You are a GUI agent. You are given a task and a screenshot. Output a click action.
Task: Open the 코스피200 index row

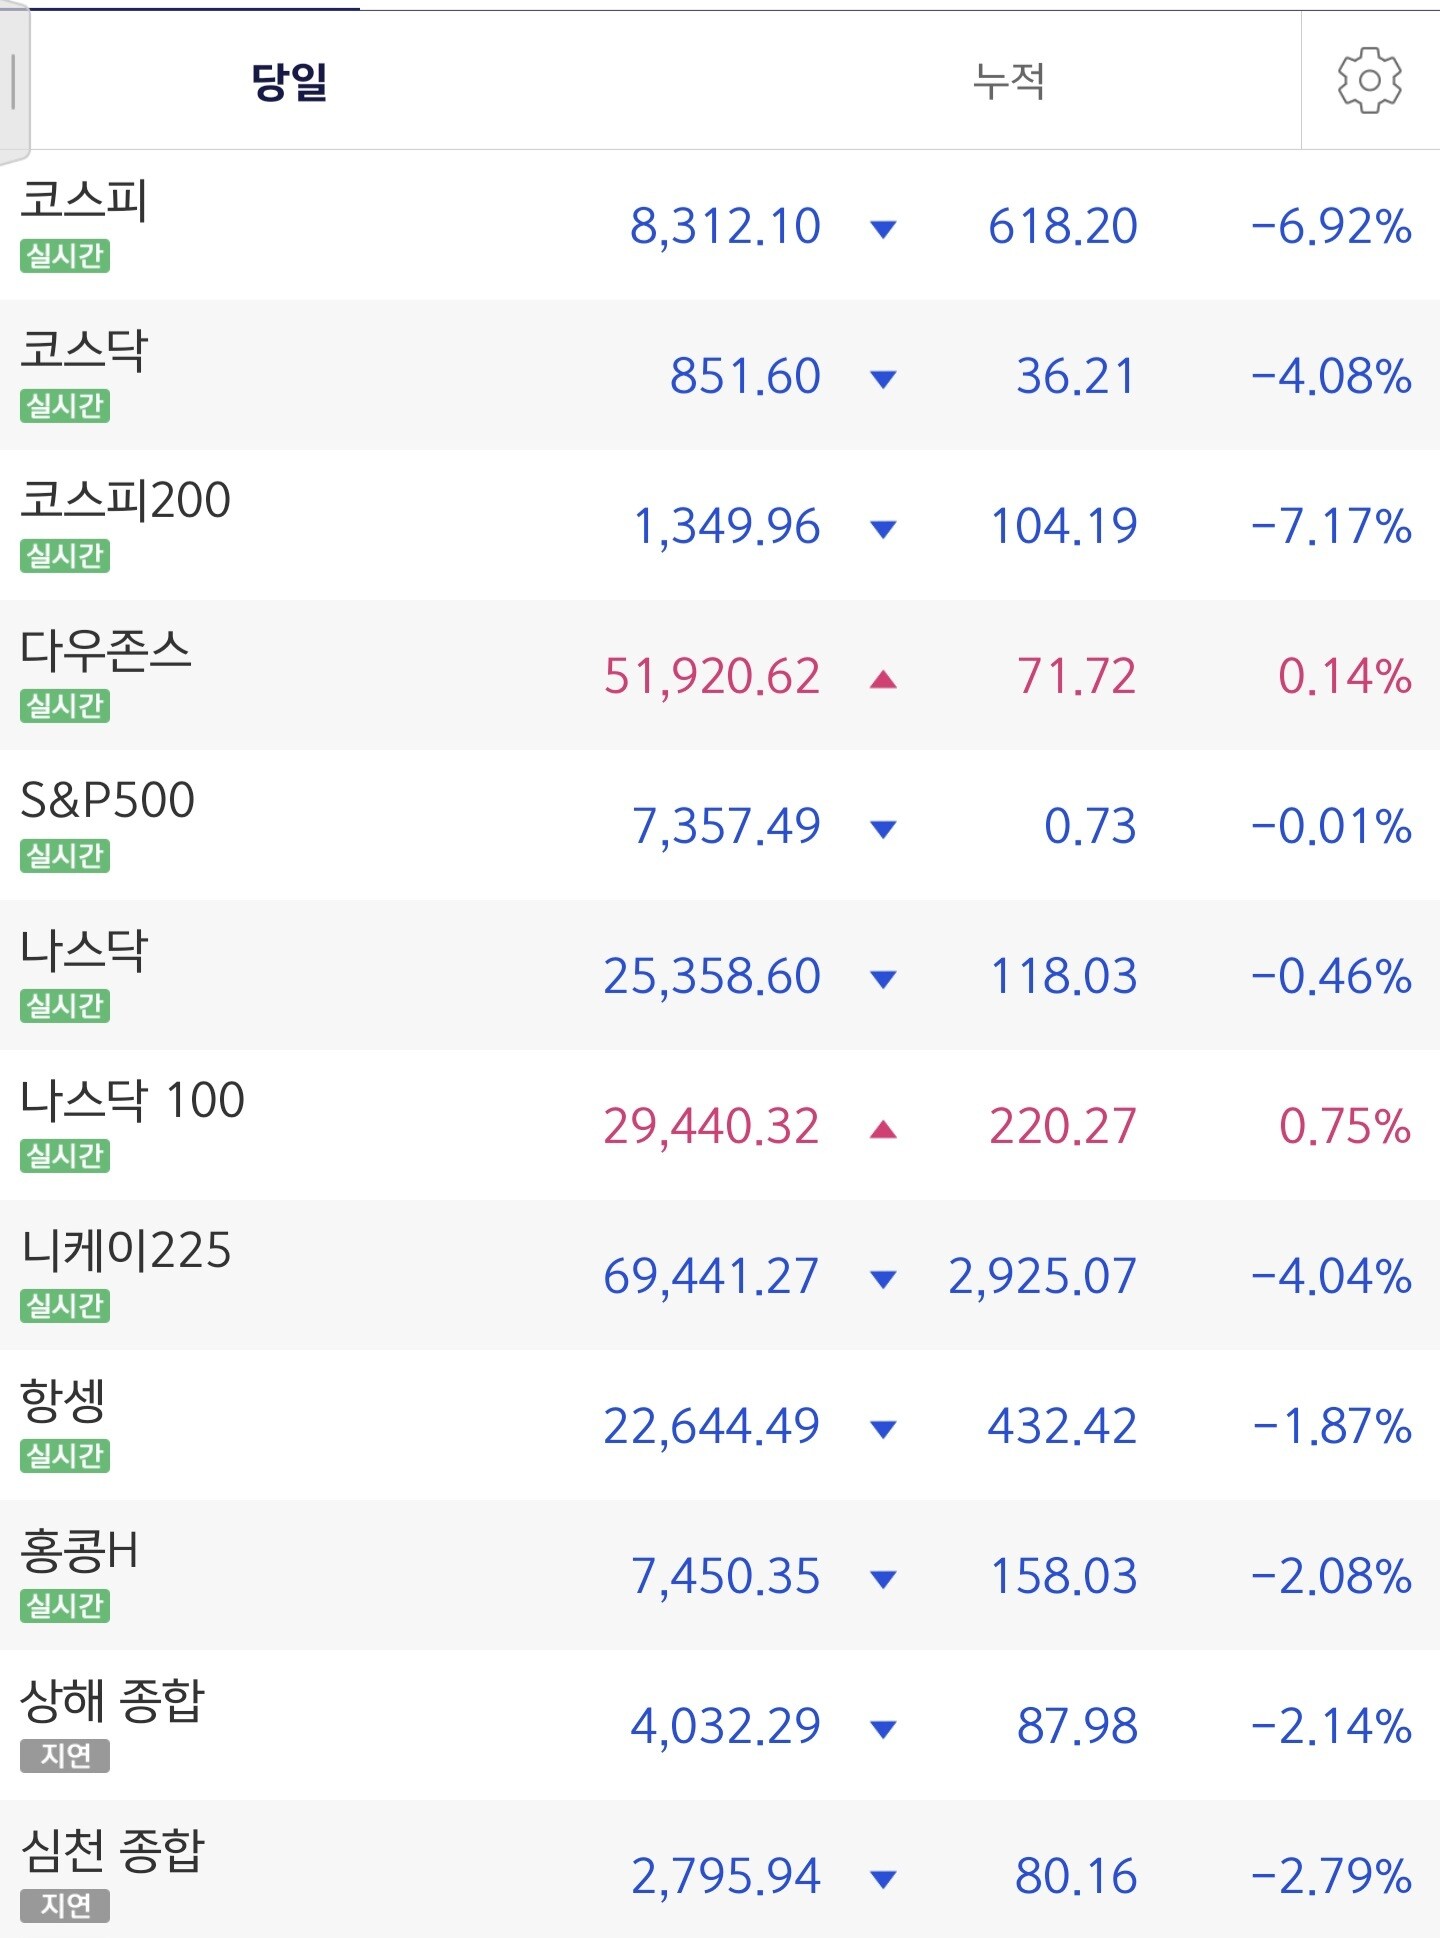coord(720,525)
